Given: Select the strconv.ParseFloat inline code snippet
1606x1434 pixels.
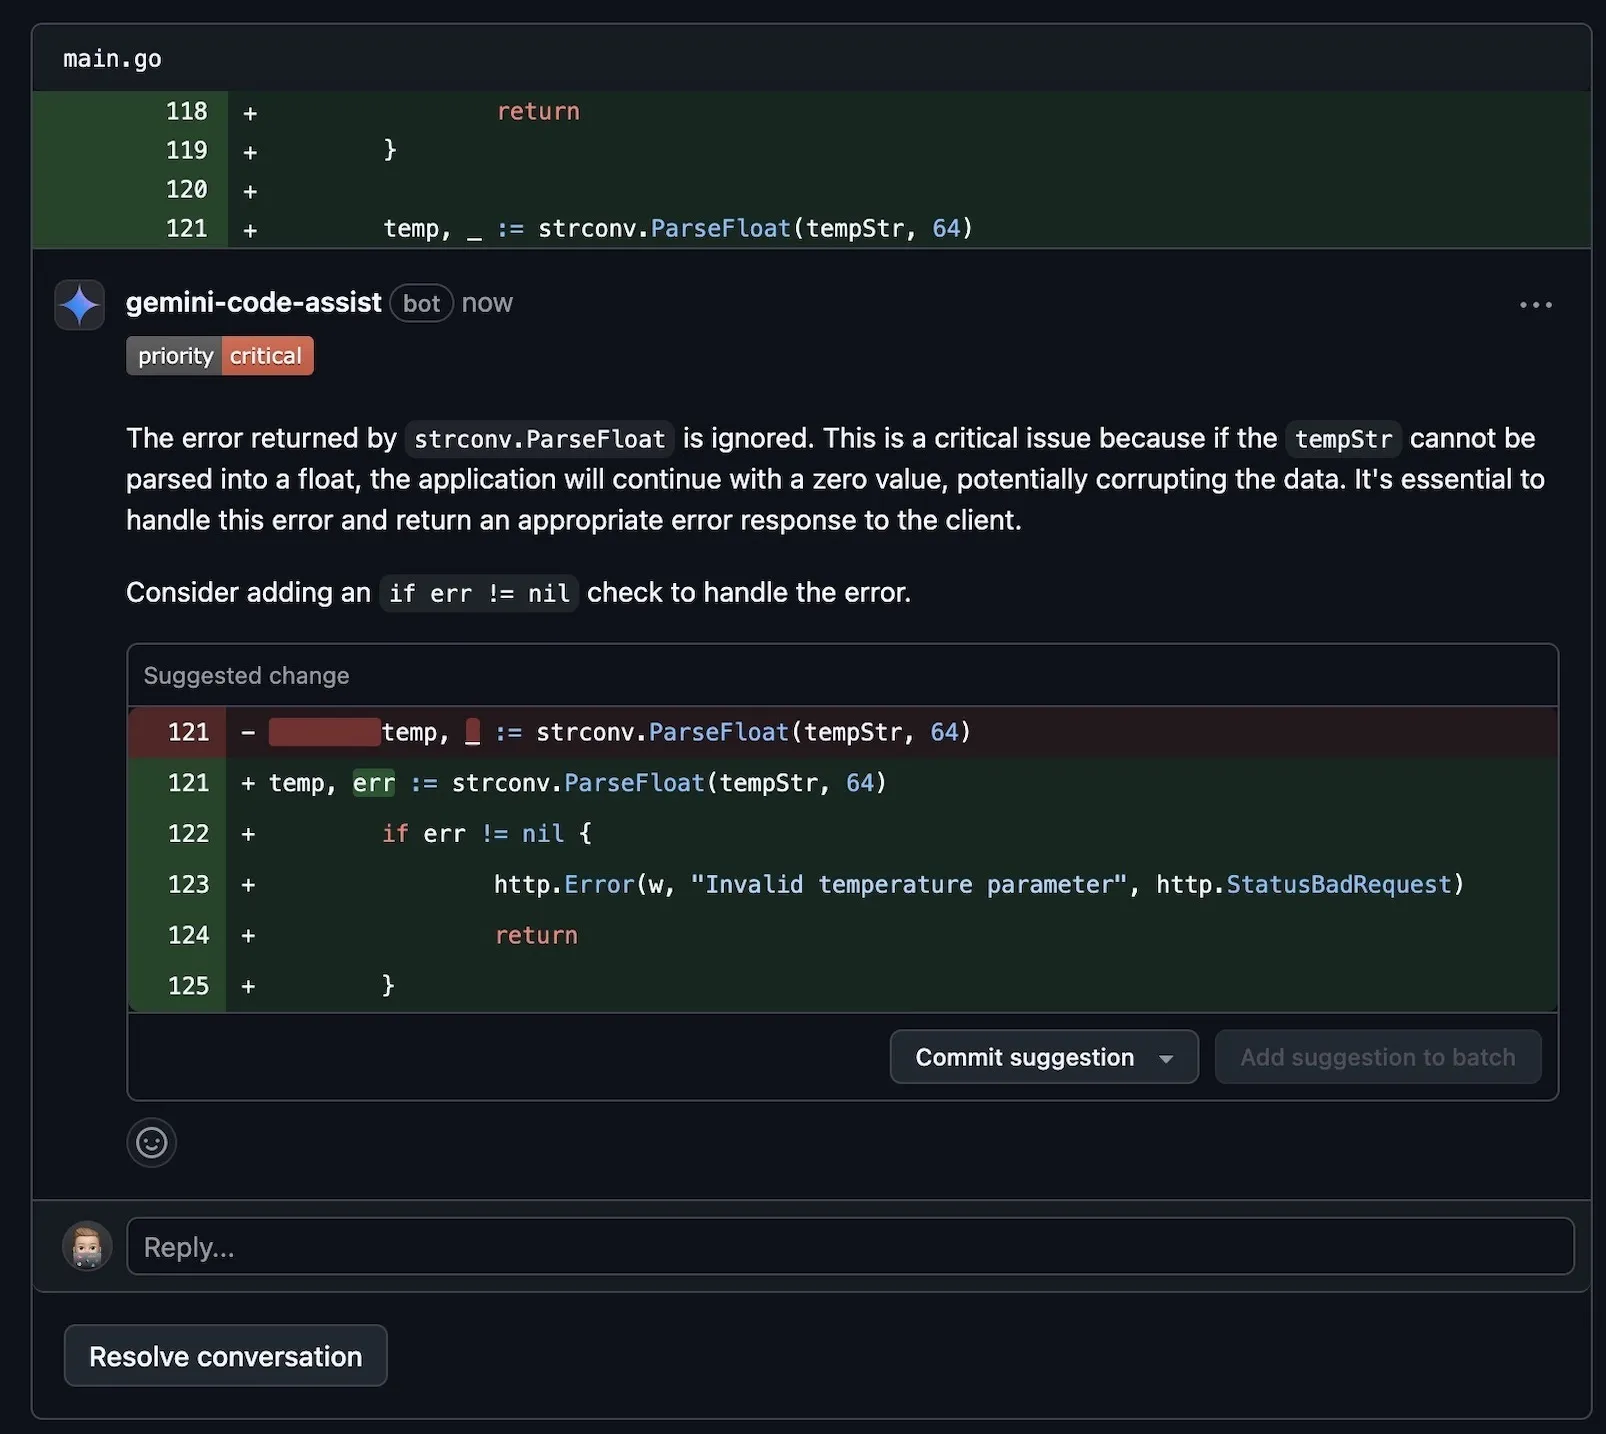Looking at the screenshot, I should click(x=538, y=438).
